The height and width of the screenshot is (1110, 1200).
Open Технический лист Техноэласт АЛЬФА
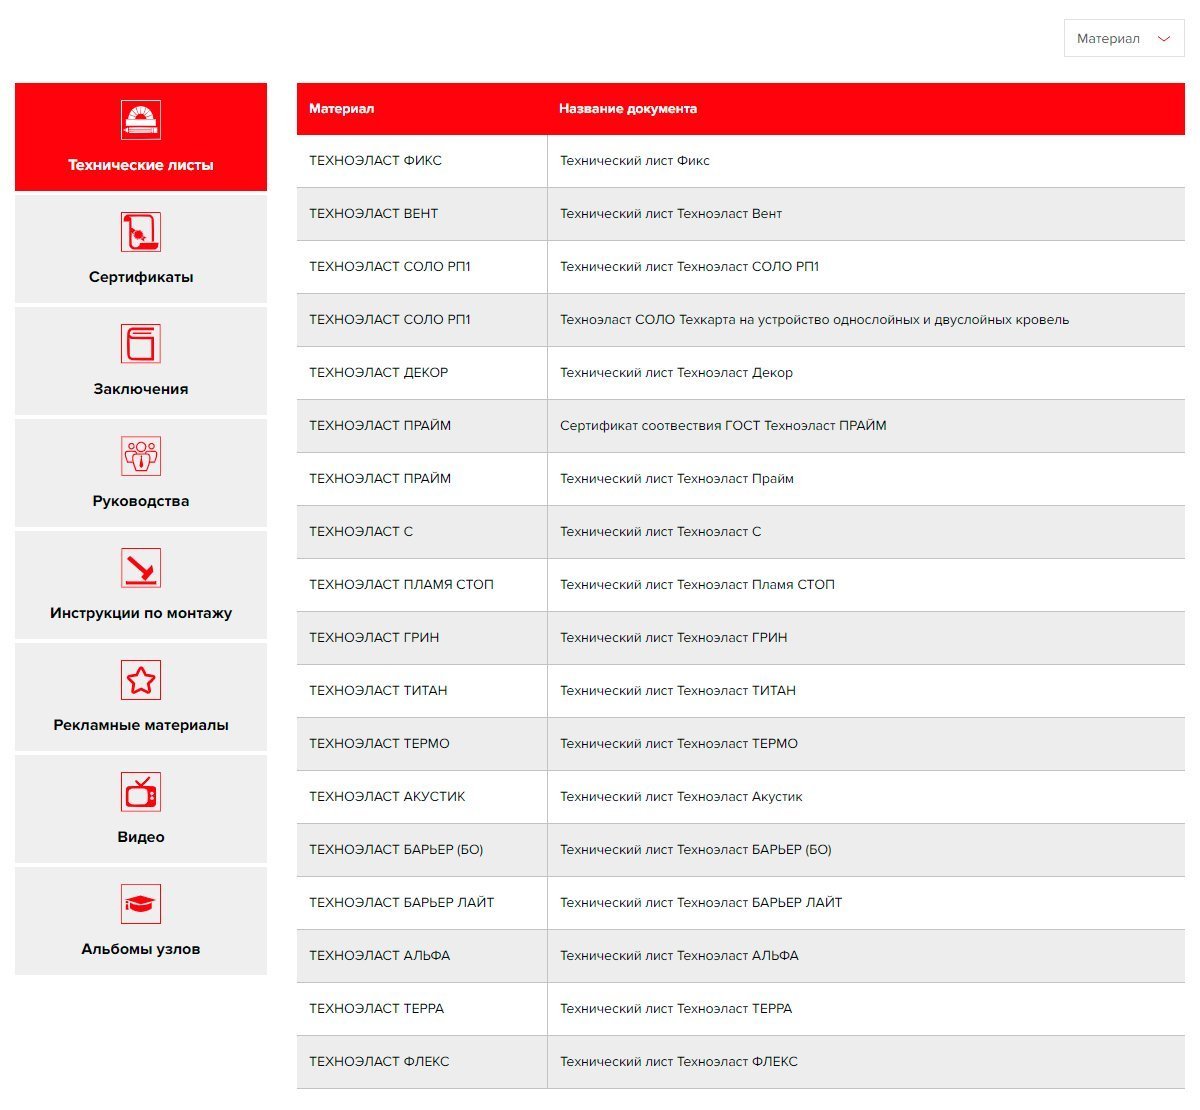point(679,956)
